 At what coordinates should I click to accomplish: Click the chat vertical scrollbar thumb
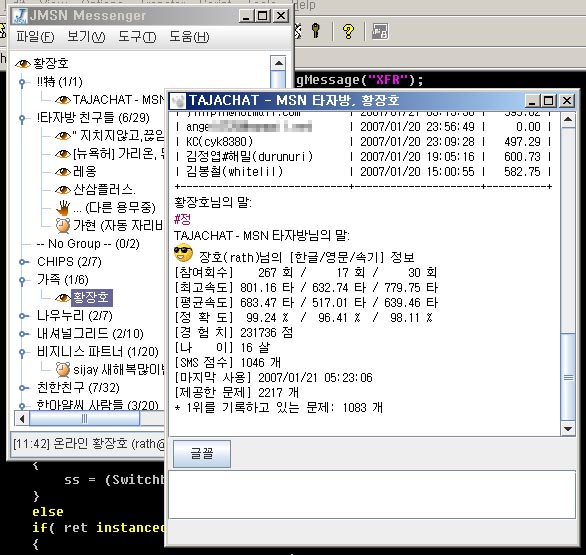pos(568,377)
